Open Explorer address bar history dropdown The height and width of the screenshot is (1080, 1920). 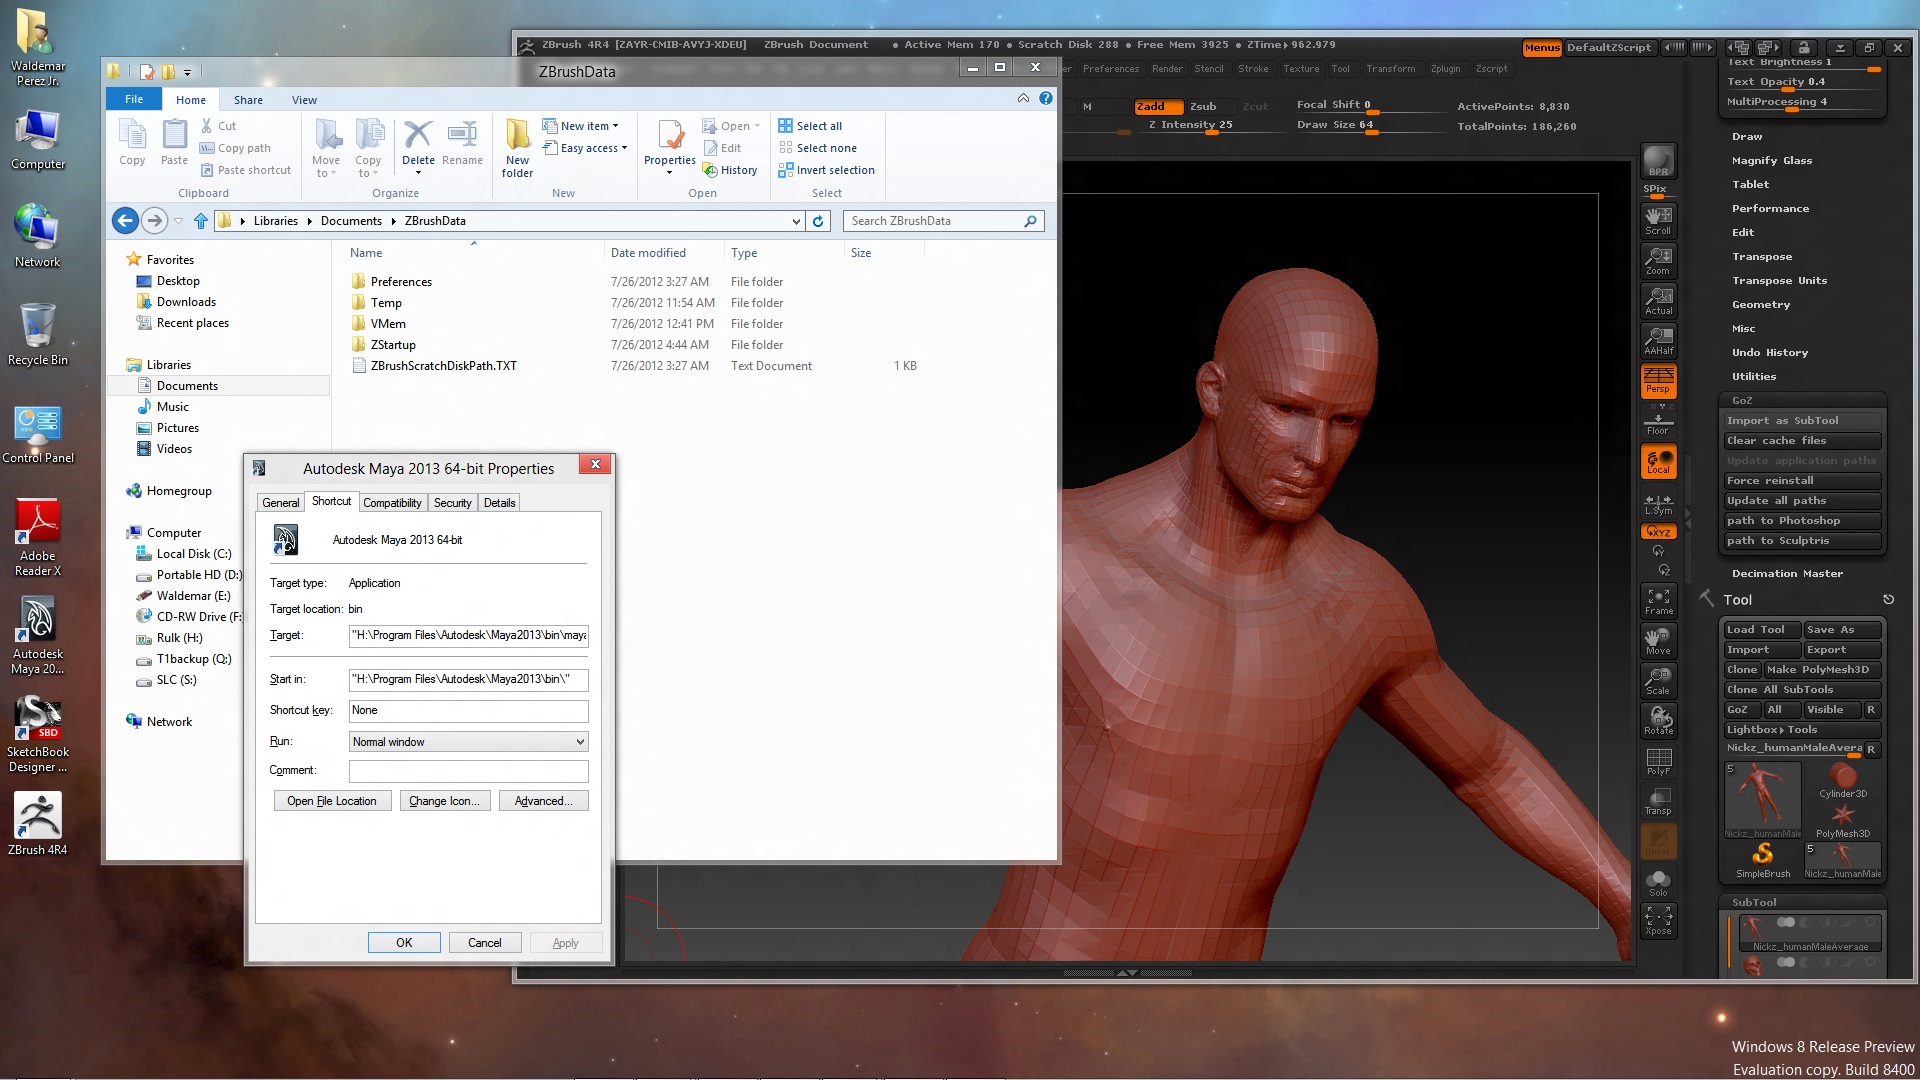coord(796,221)
